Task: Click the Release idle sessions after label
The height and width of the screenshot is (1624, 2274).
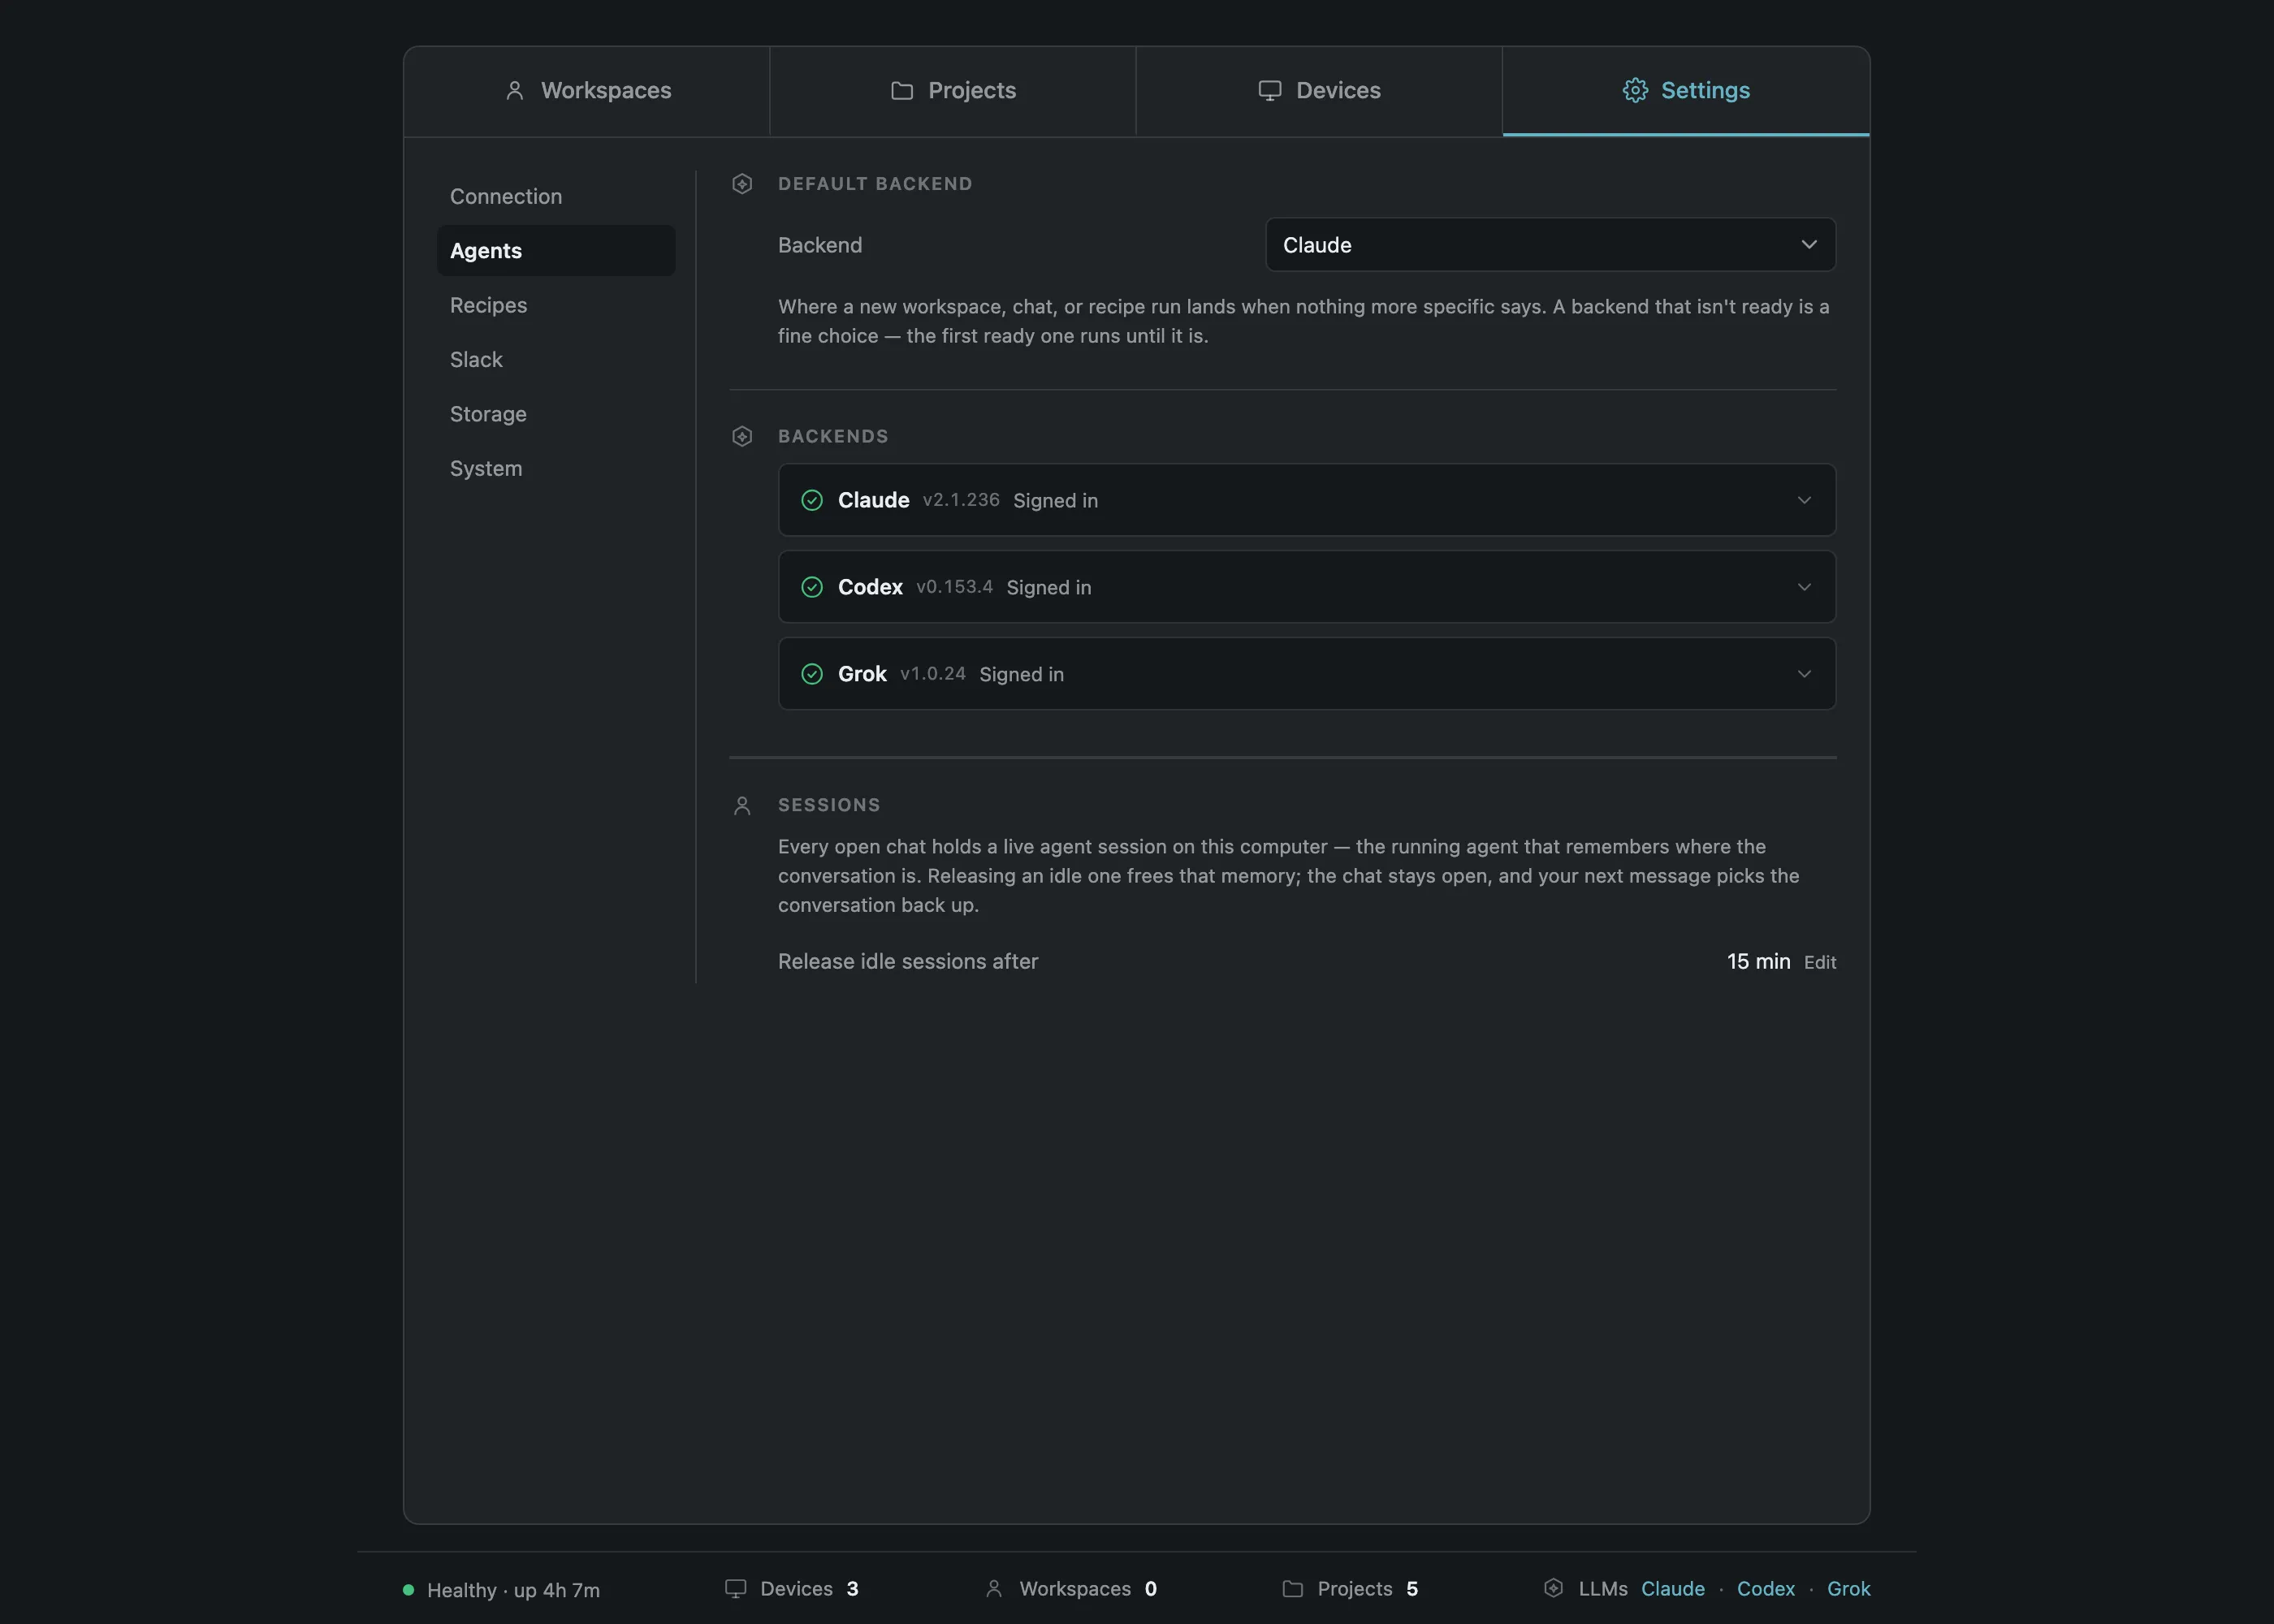Action: pos(908,962)
